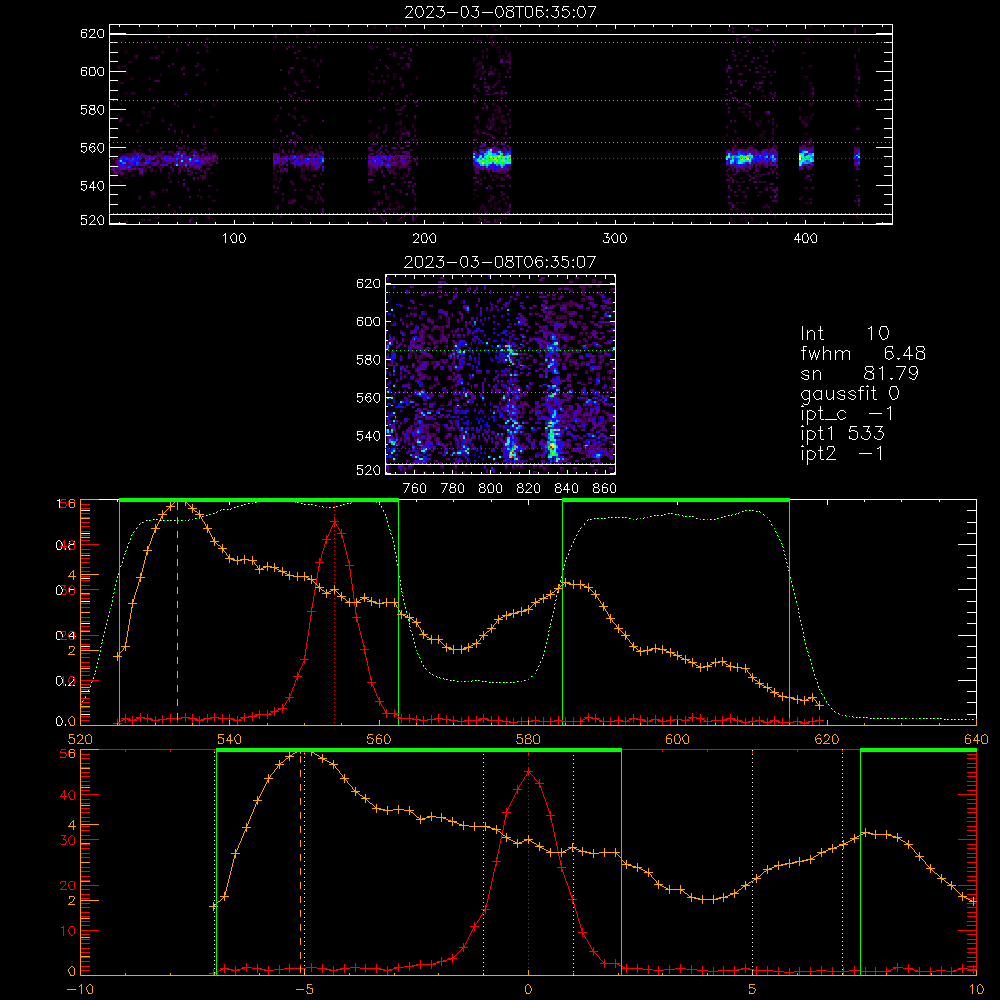Click y-axis label 540 of top spectrogram
Viewport: 1000px width, 1000px height.
92,186
